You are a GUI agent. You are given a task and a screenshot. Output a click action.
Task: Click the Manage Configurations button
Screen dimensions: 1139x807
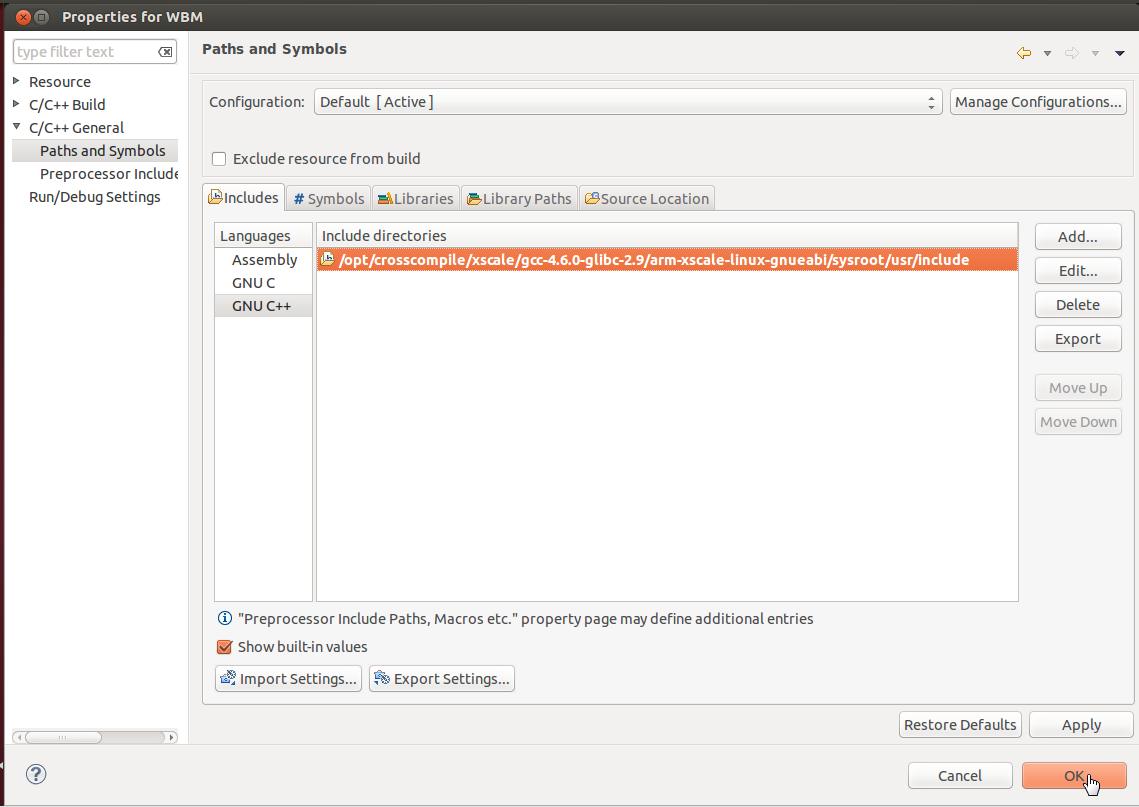point(1038,101)
